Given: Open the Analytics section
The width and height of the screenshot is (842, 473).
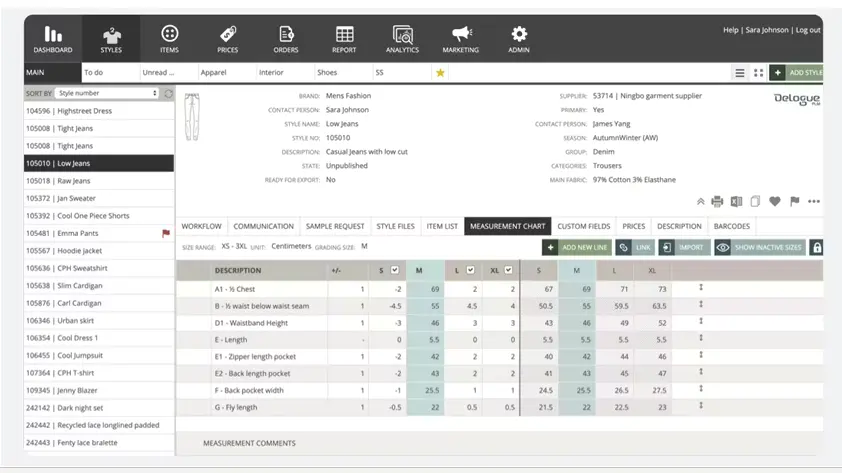Looking at the screenshot, I should point(402,39).
